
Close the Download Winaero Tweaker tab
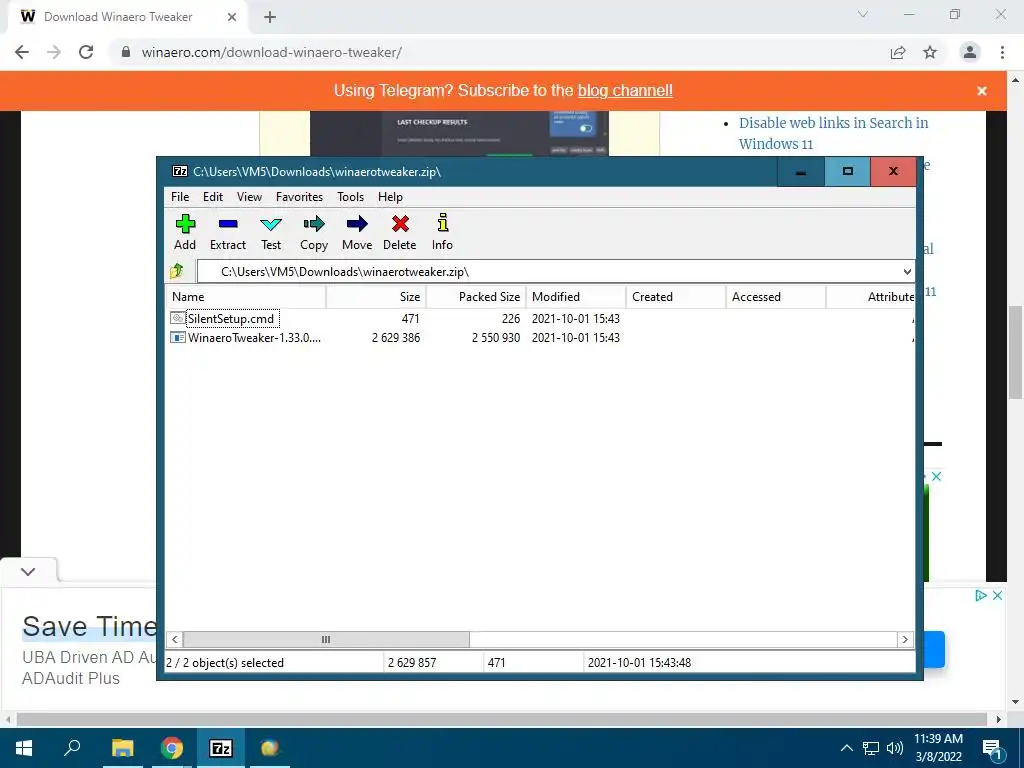pyautogui.click(x=232, y=17)
